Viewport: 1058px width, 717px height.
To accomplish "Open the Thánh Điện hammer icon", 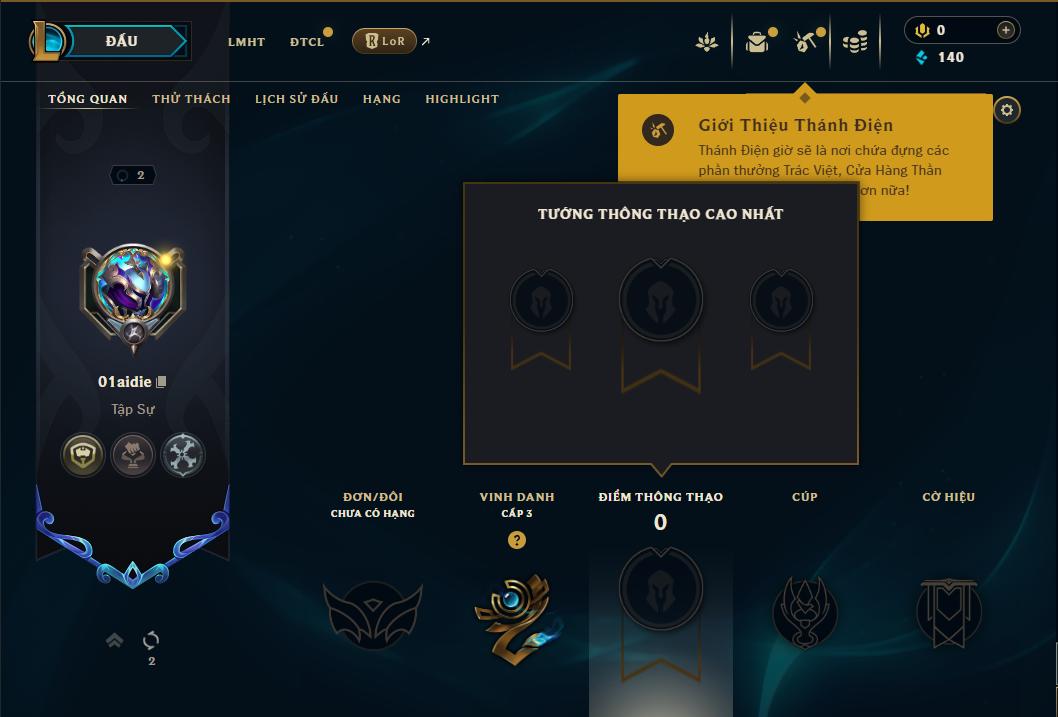I will 805,42.
